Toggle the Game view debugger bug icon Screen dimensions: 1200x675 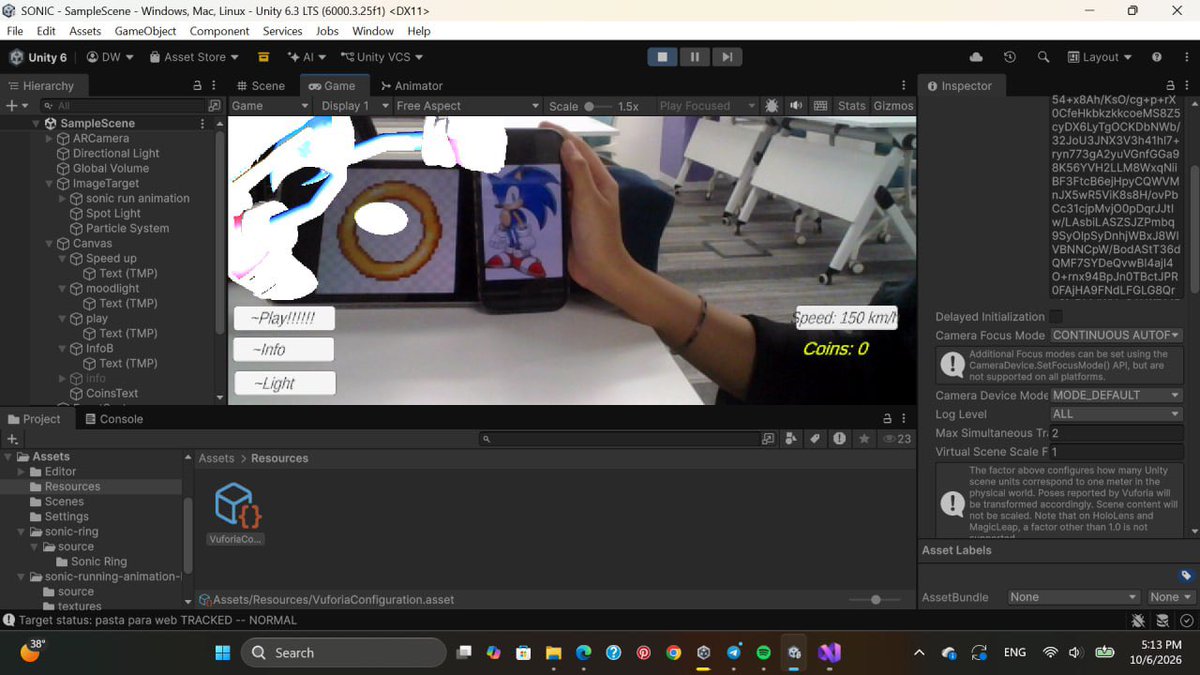tap(772, 106)
